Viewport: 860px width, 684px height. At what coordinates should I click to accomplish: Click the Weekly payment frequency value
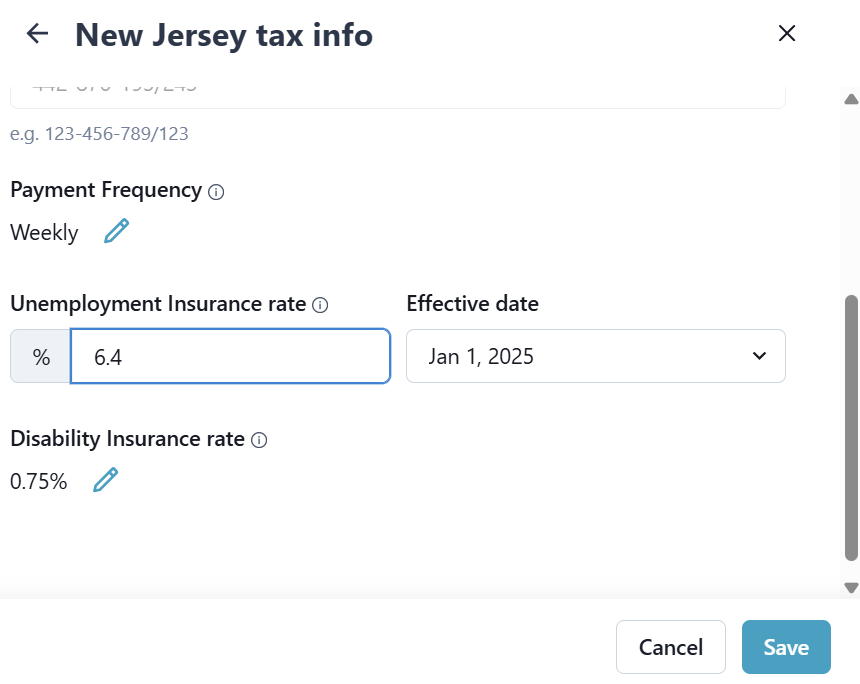[44, 233]
